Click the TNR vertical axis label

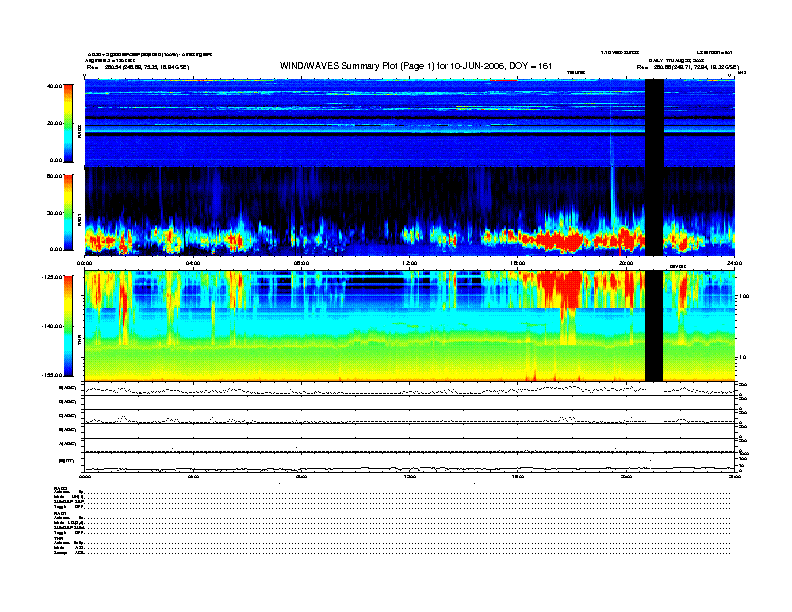(79, 341)
